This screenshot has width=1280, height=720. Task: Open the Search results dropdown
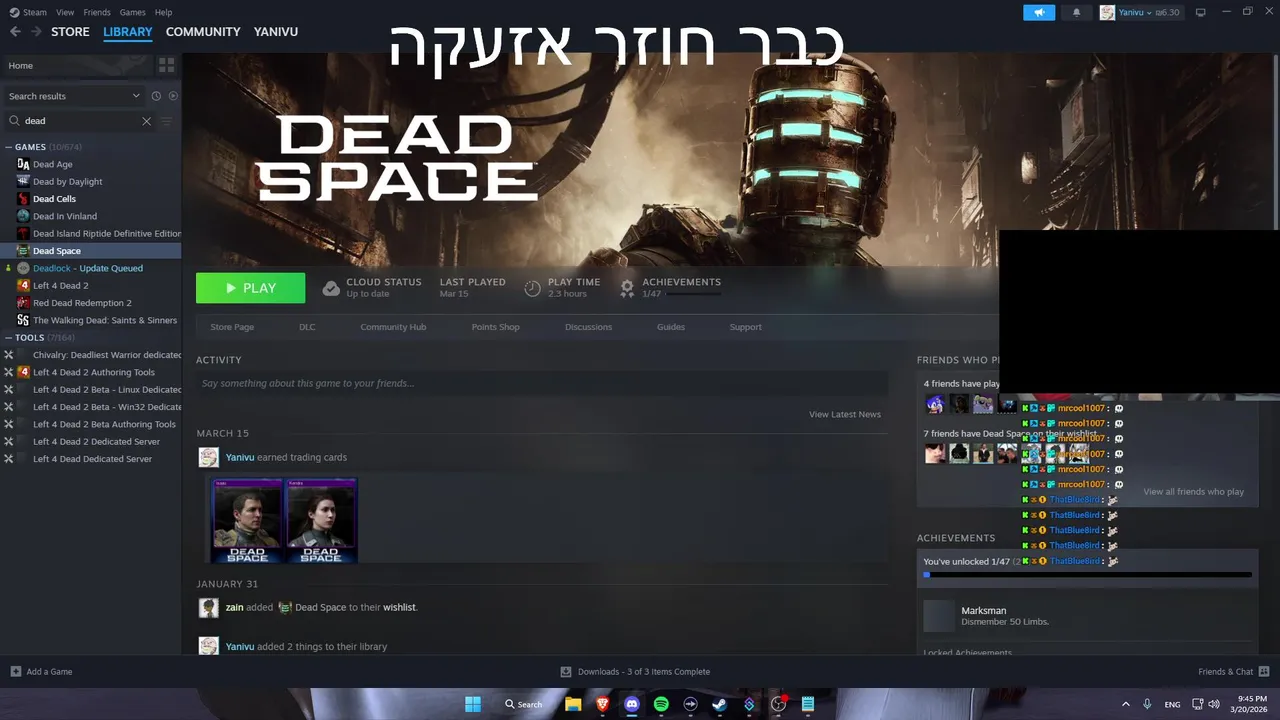[x=74, y=96]
